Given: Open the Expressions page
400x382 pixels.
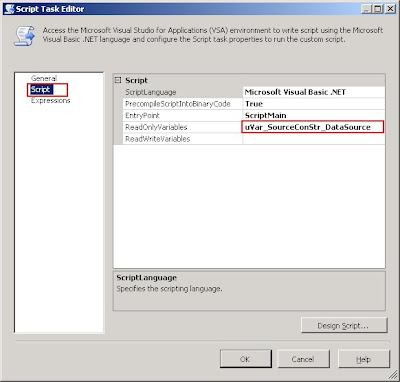Looking at the screenshot, I should 50,100.
